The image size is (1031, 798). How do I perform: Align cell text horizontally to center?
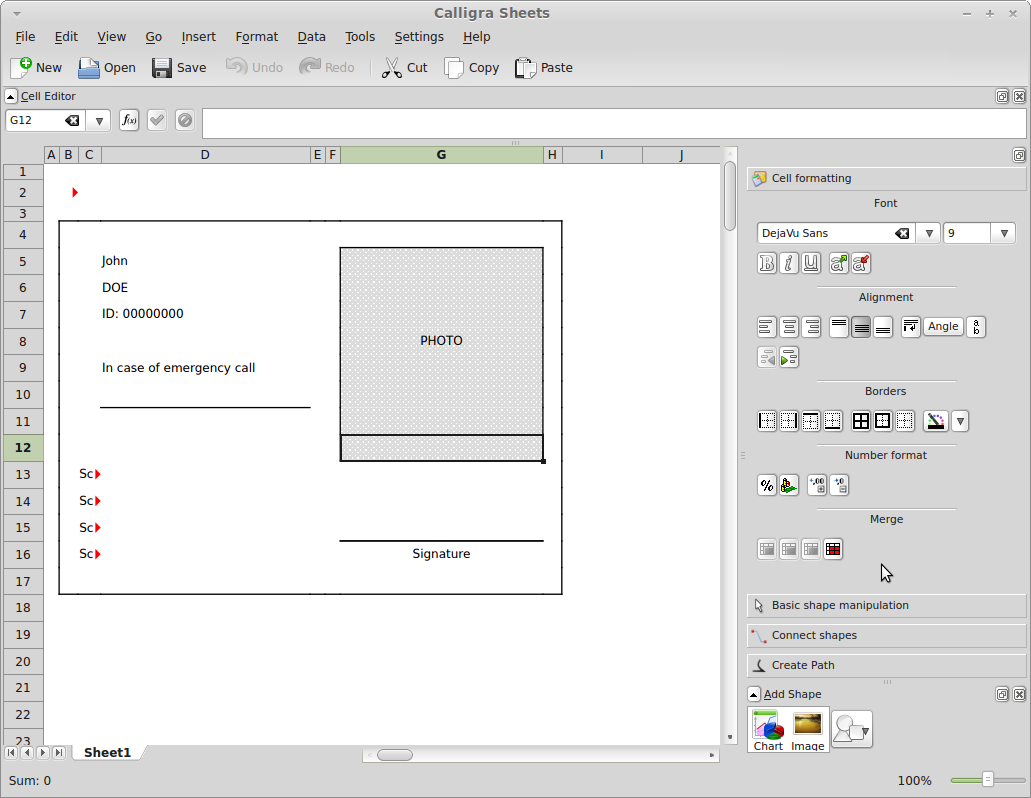click(x=789, y=327)
